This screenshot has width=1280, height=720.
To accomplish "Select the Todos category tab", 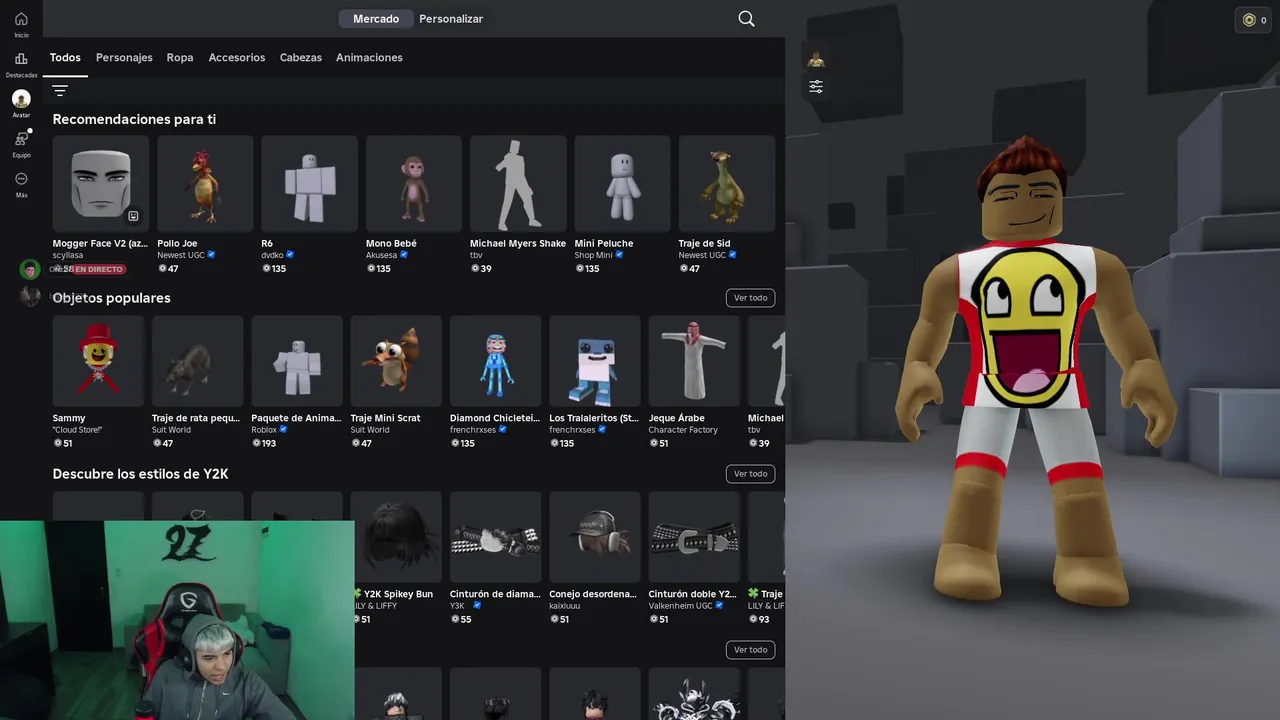I will coord(65,58).
